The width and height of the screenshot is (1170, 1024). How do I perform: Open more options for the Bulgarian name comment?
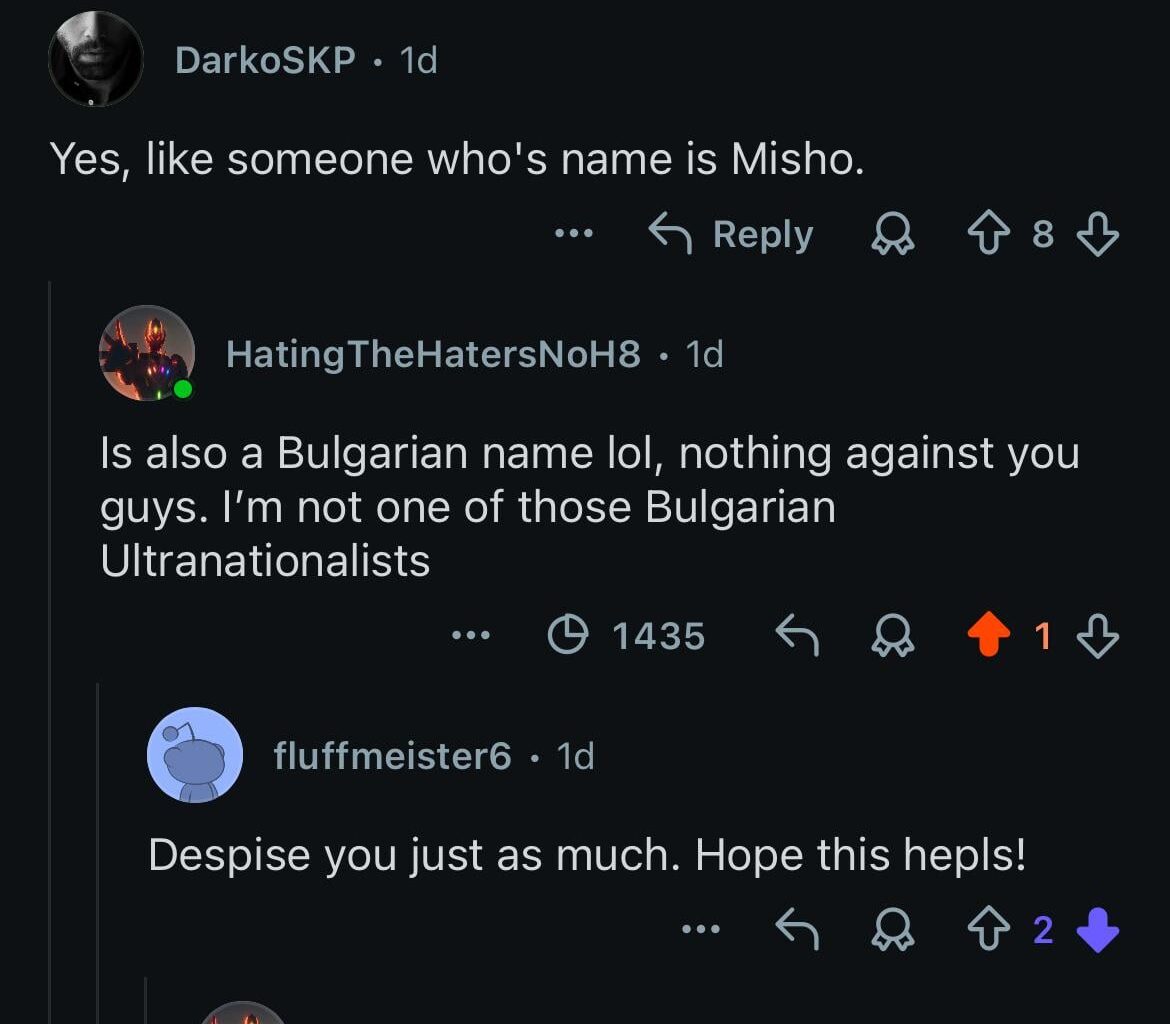coord(469,634)
